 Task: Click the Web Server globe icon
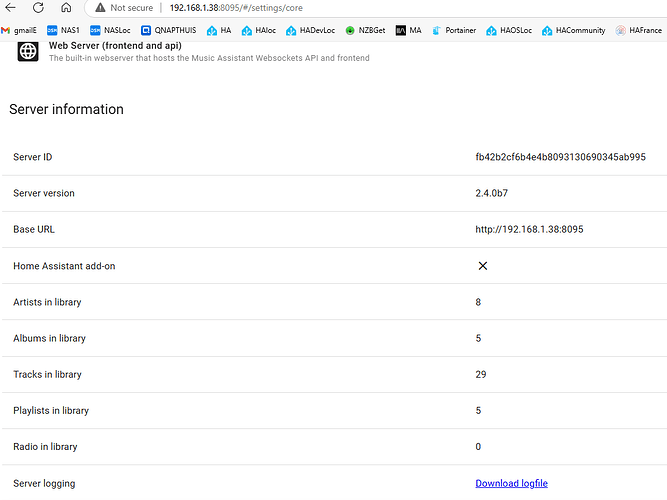[29, 51]
